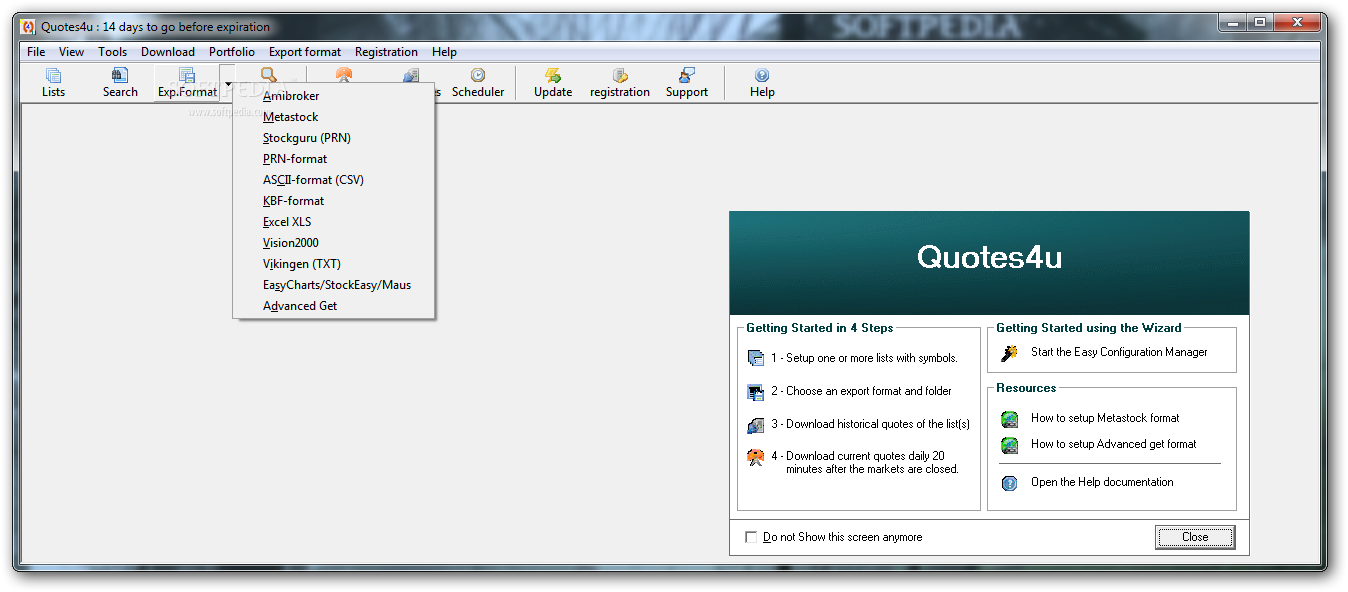This screenshot has height=592, width=1348.
Task: Open the Portfolio menu
Action: click(232, 52)
